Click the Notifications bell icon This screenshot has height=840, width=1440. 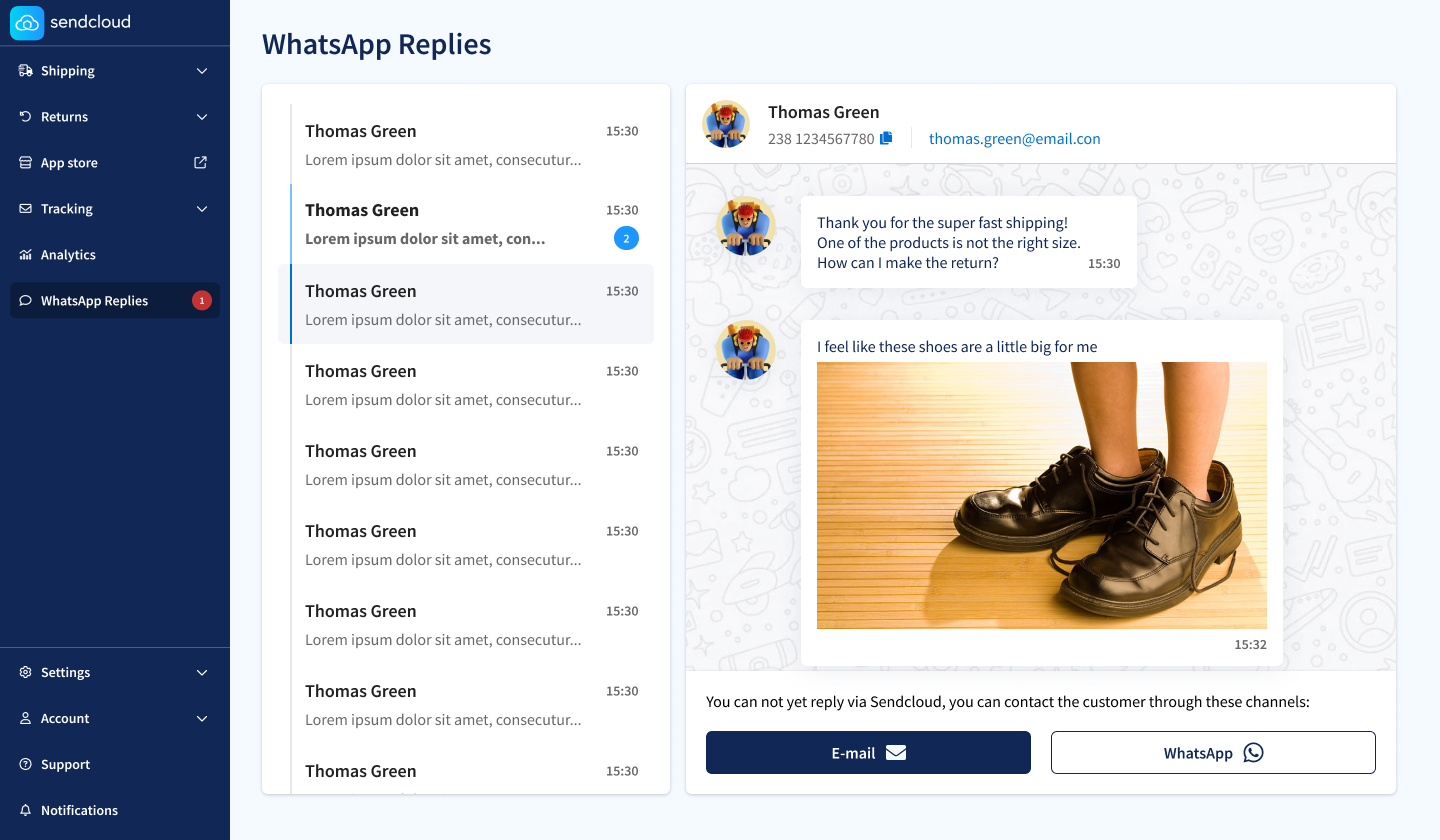[26, 811]
